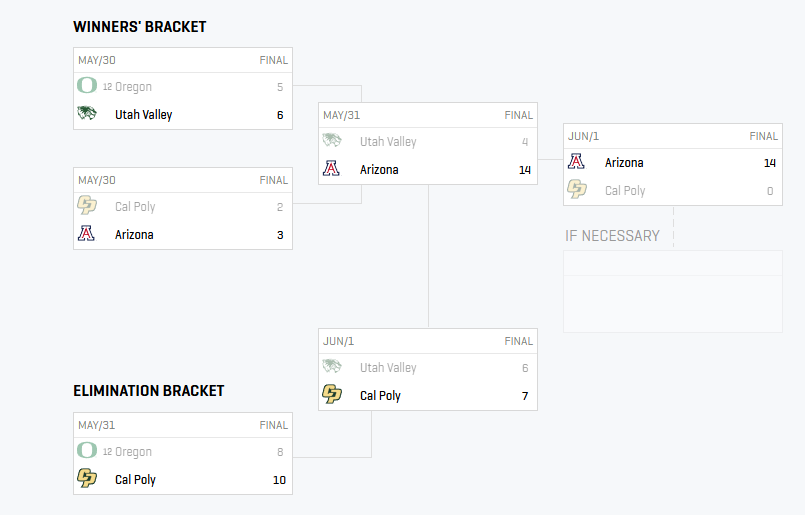Click Utah Valley logo in Jun 1 elimination game

coord(332,366)
